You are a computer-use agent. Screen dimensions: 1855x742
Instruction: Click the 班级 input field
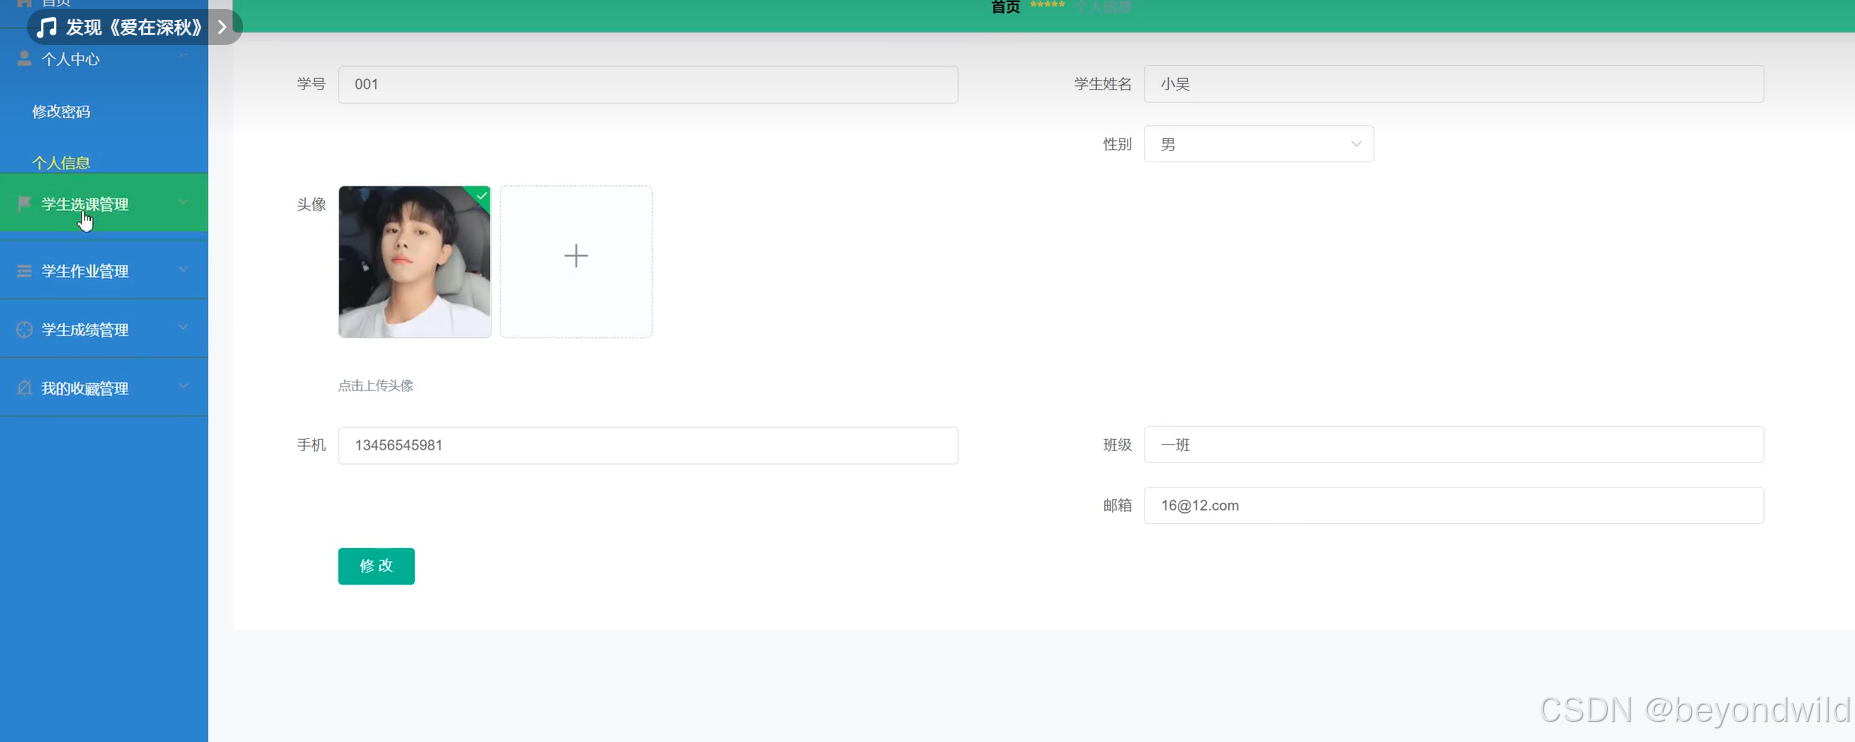pyautogui.click(x=1453, y=445)
